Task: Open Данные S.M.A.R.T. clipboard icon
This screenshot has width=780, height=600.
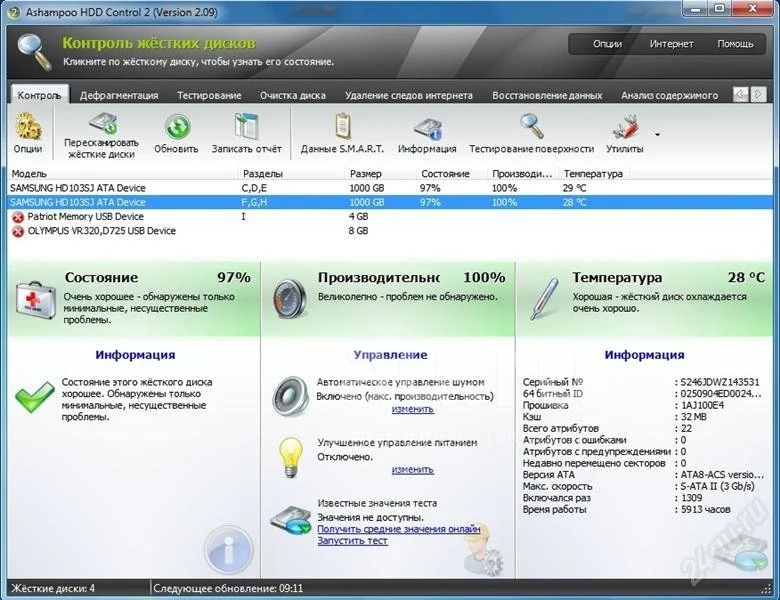Action: click(x=343, y=126)
